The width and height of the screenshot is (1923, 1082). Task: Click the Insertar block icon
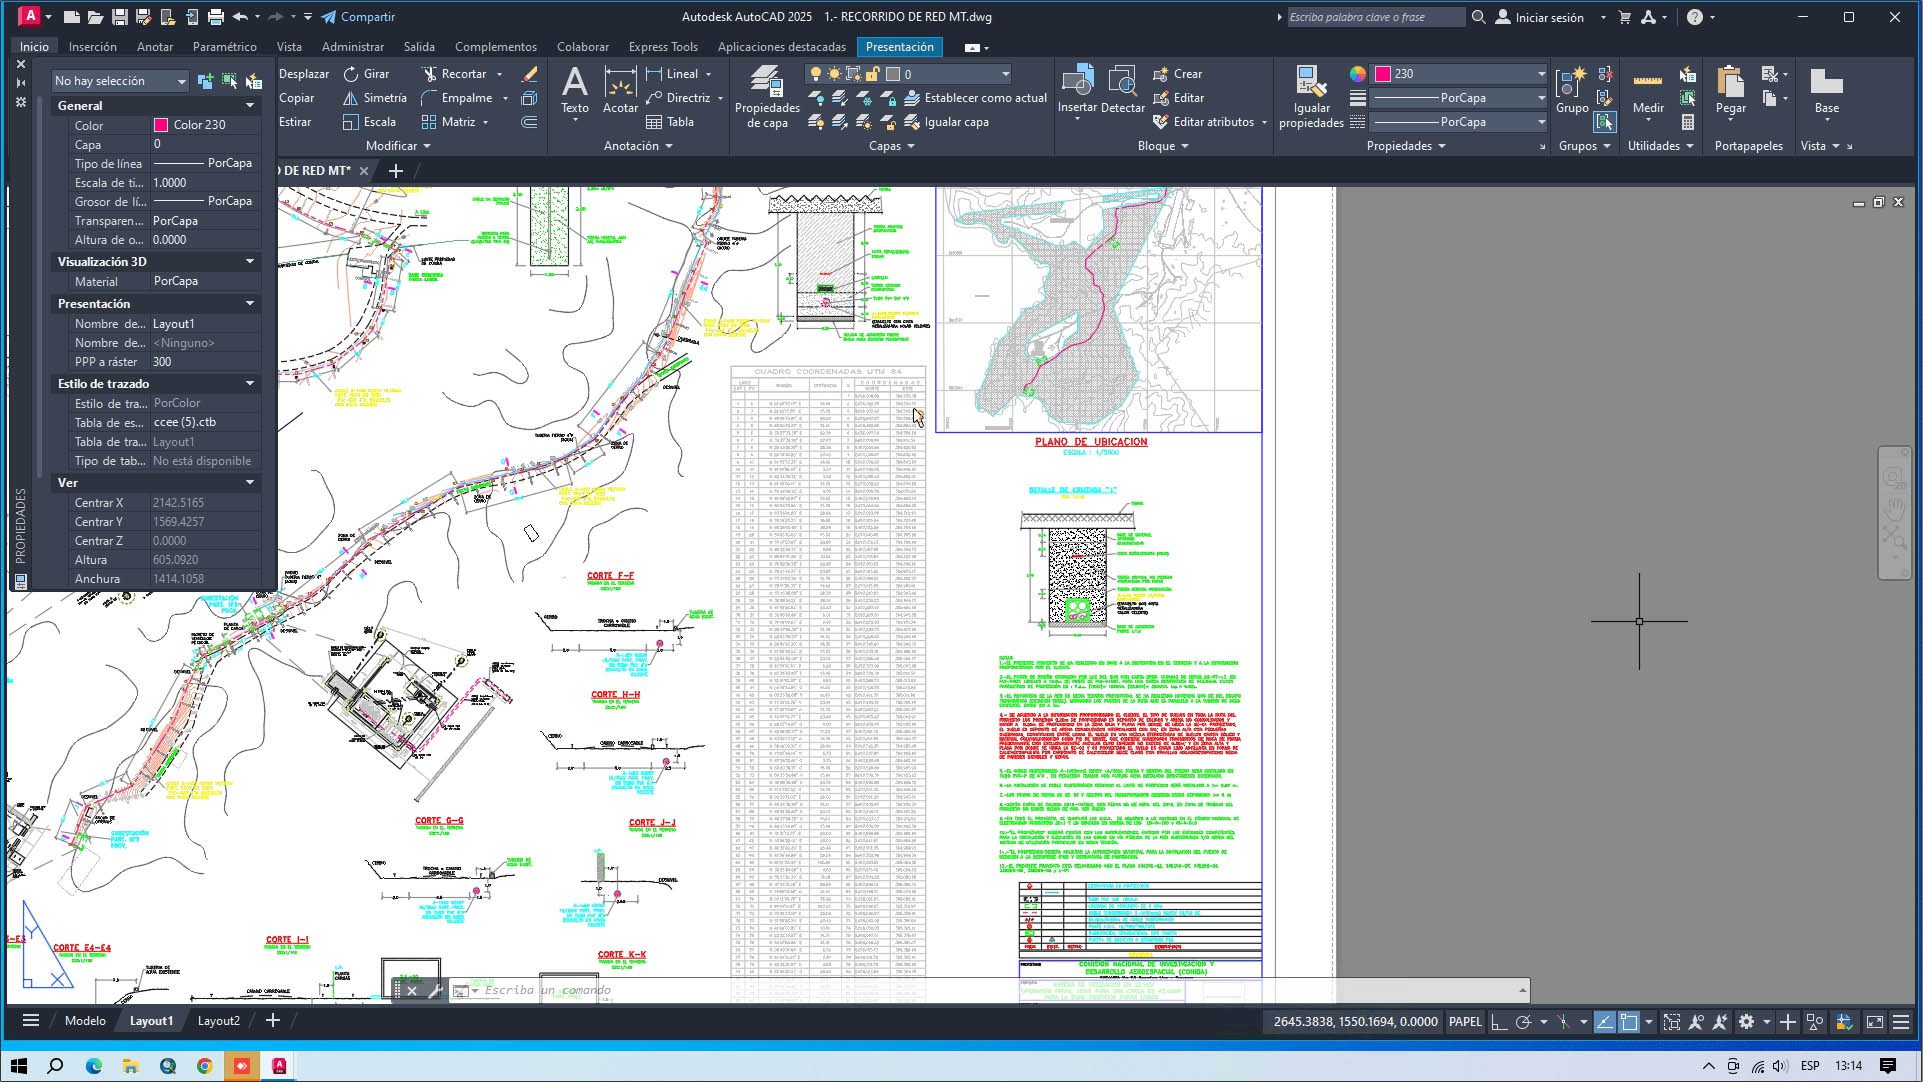1077,90
